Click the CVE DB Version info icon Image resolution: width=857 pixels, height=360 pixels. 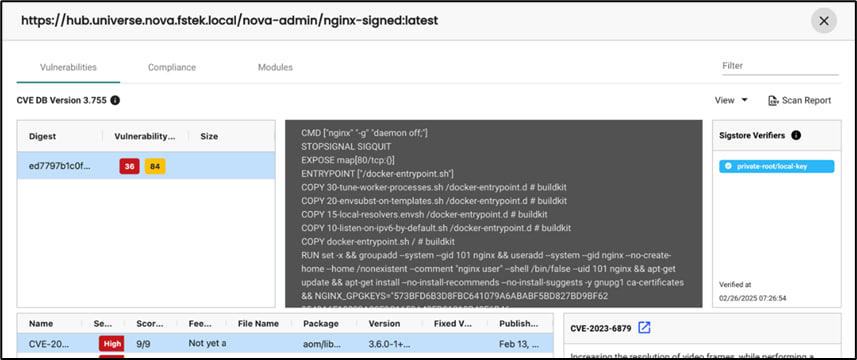click(x=115, y=101)
